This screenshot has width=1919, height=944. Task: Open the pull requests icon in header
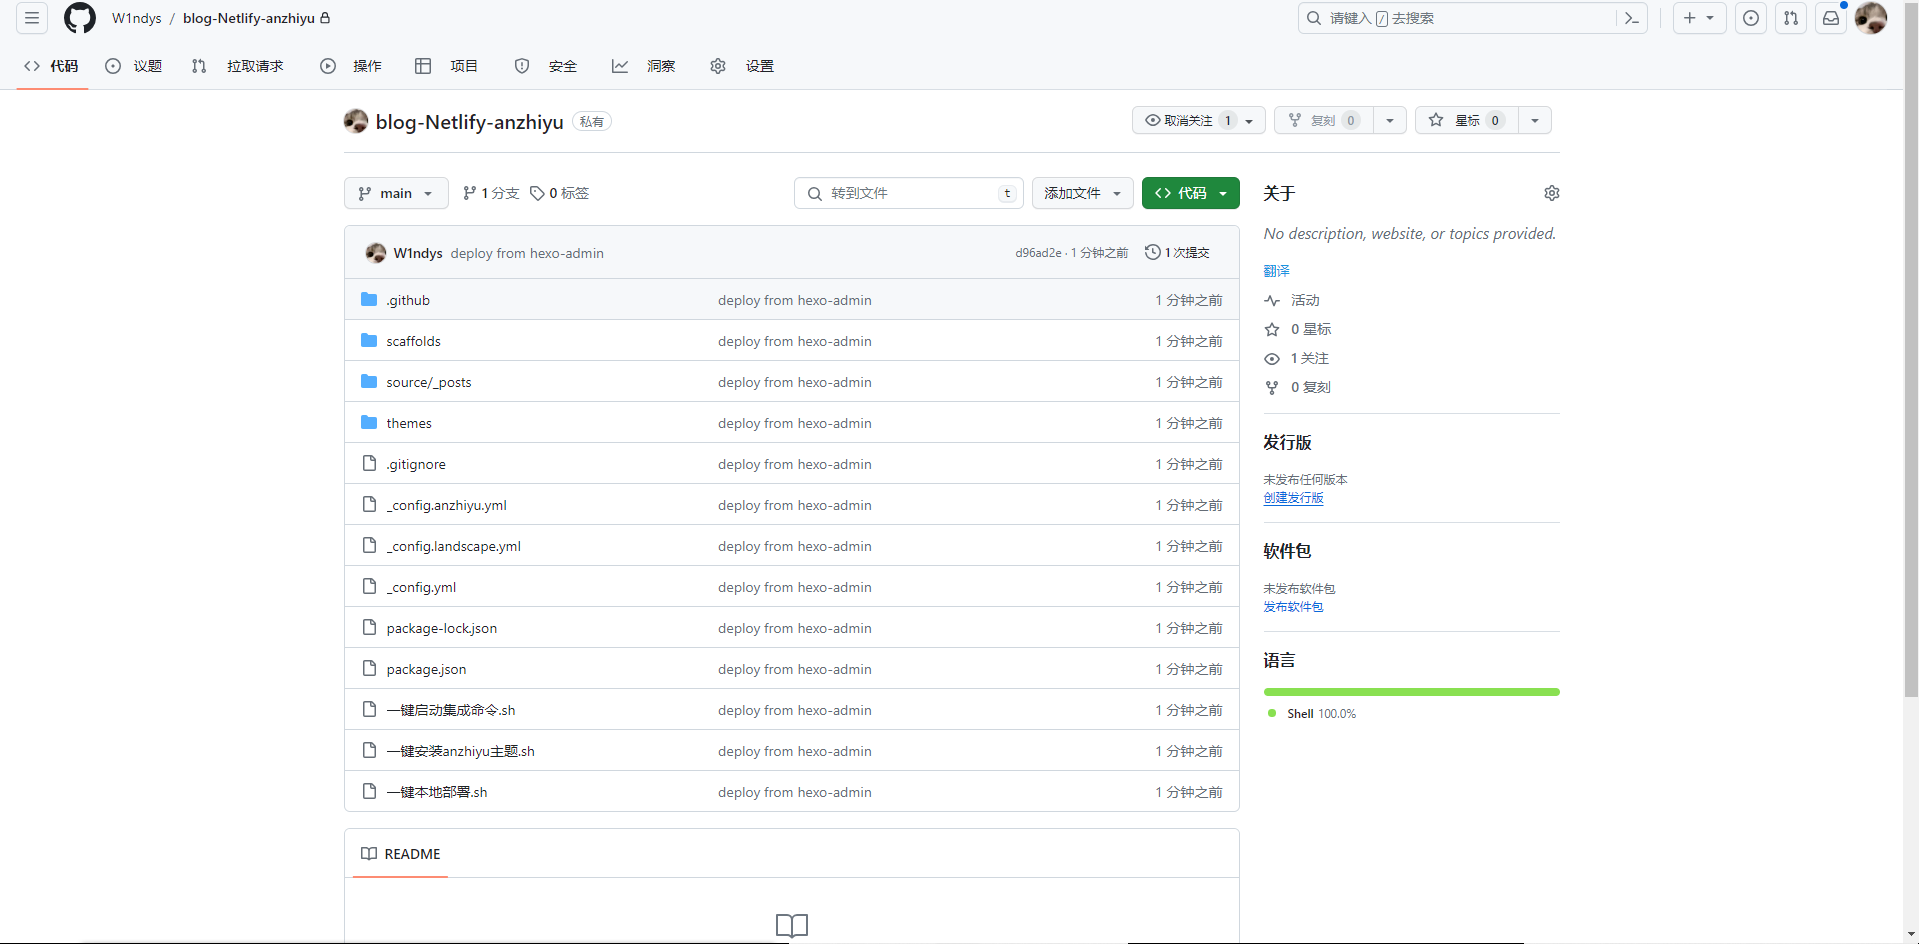(x=1790, y=18)
